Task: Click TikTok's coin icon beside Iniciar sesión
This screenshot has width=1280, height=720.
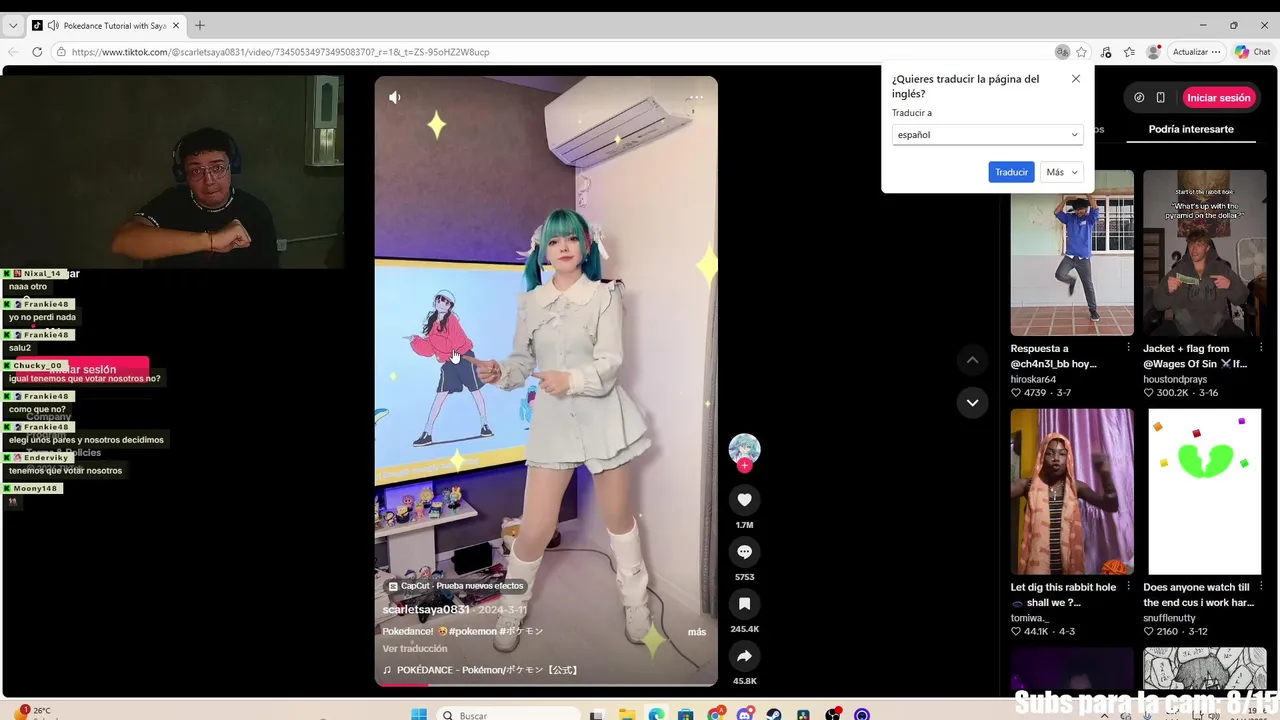Action: click(x=1139, y=98)
